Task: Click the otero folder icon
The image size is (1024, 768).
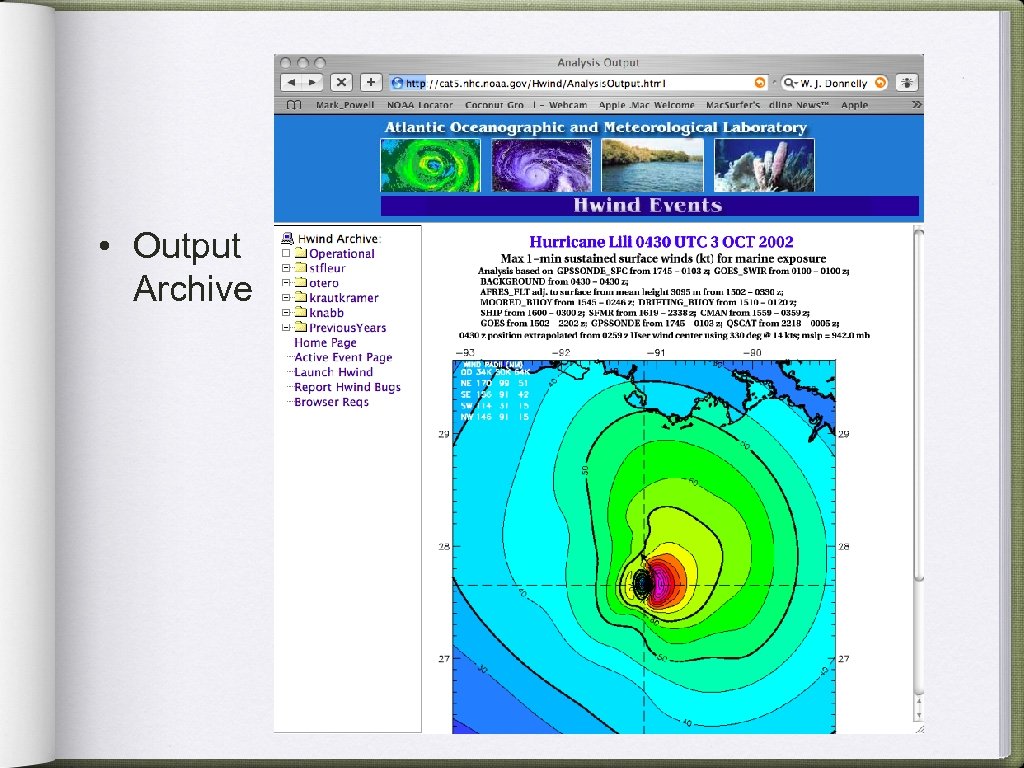Action: click(300, 283)
